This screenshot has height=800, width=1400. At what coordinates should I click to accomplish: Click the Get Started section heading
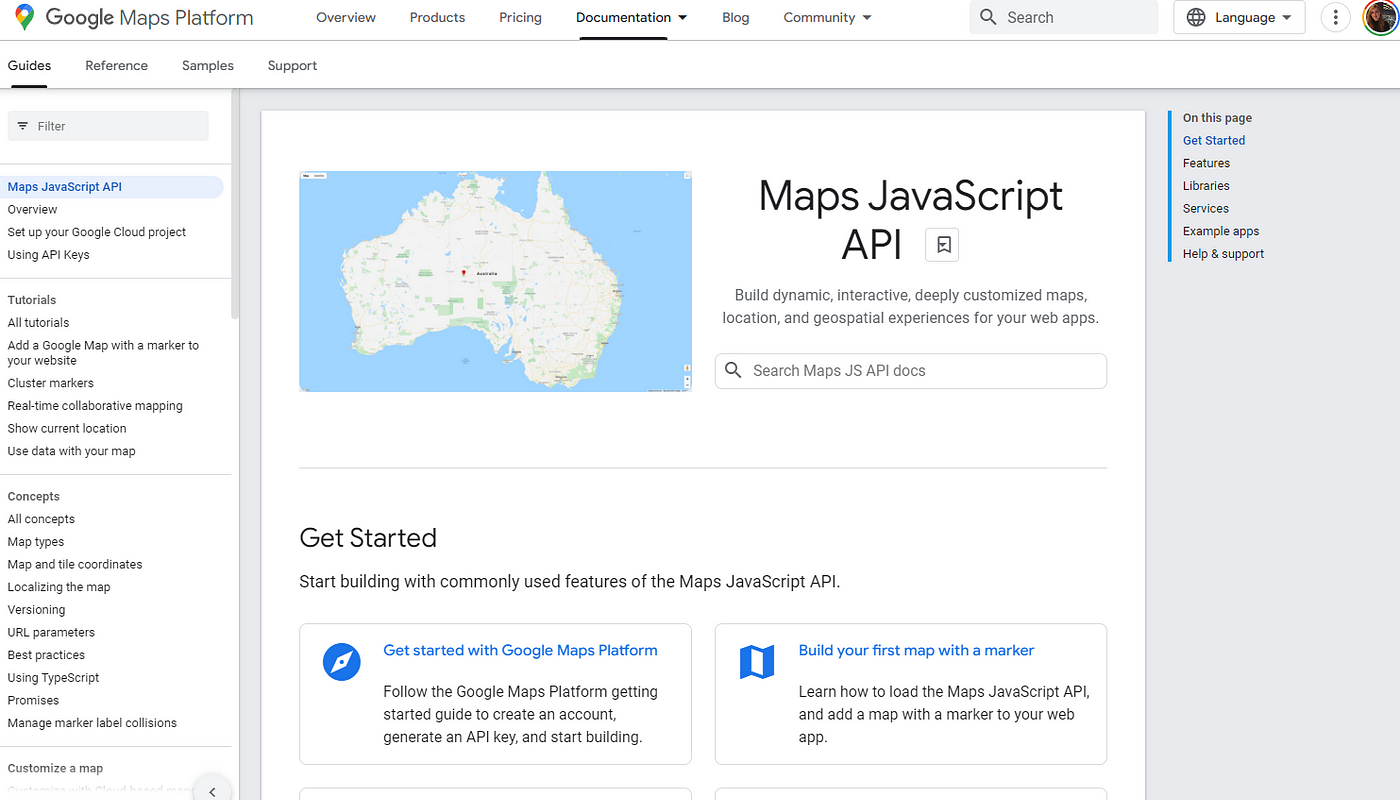click(368, 538)
